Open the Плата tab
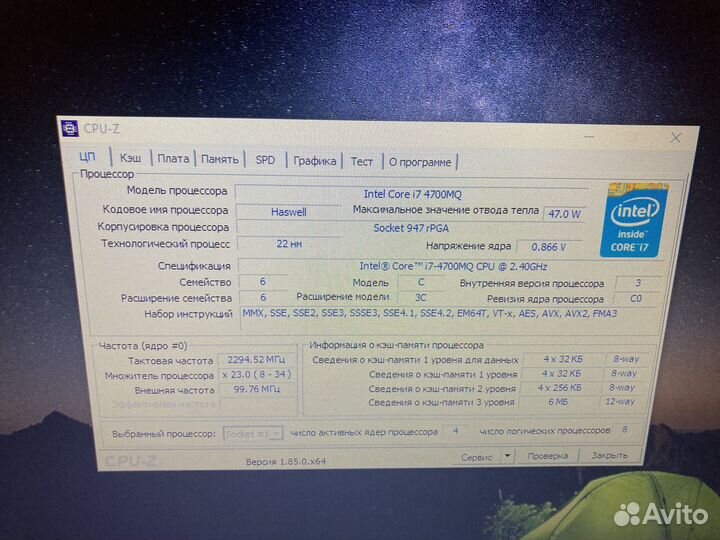Screen dimensions: 720x540 (x=173, y=159)
